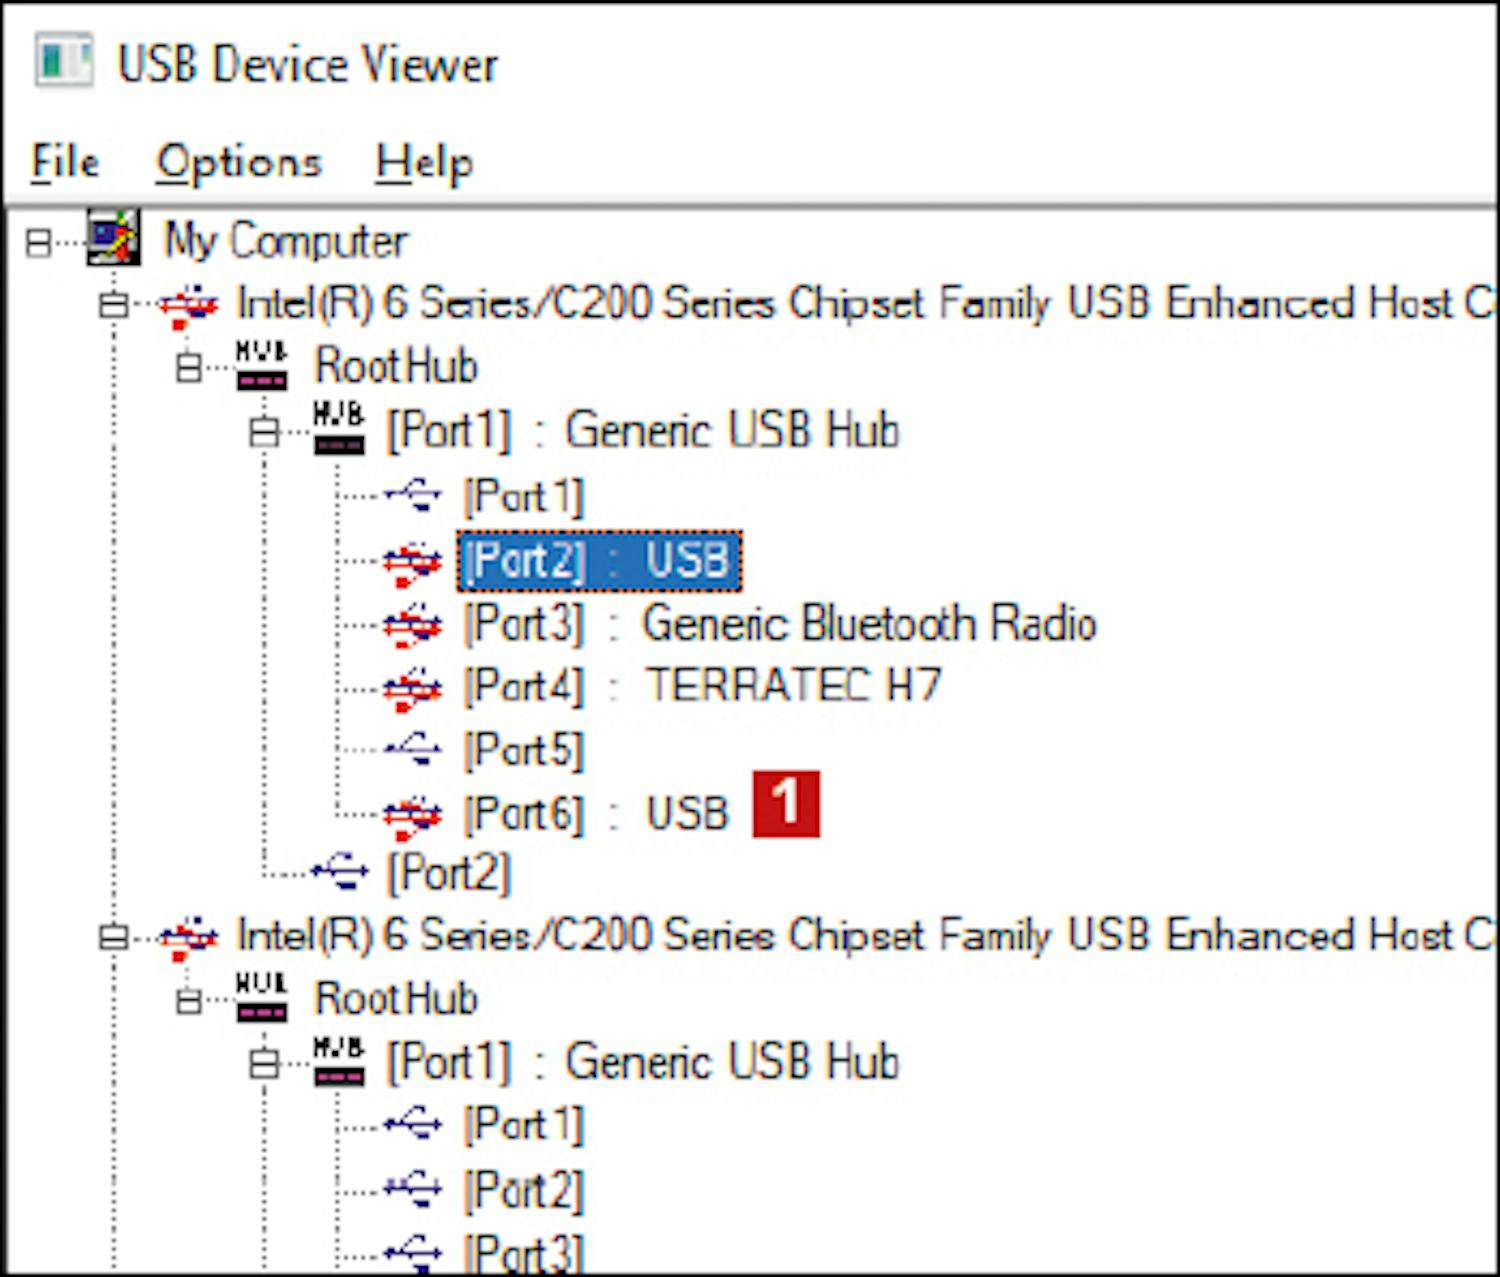Open the File menu

[65, 162]
